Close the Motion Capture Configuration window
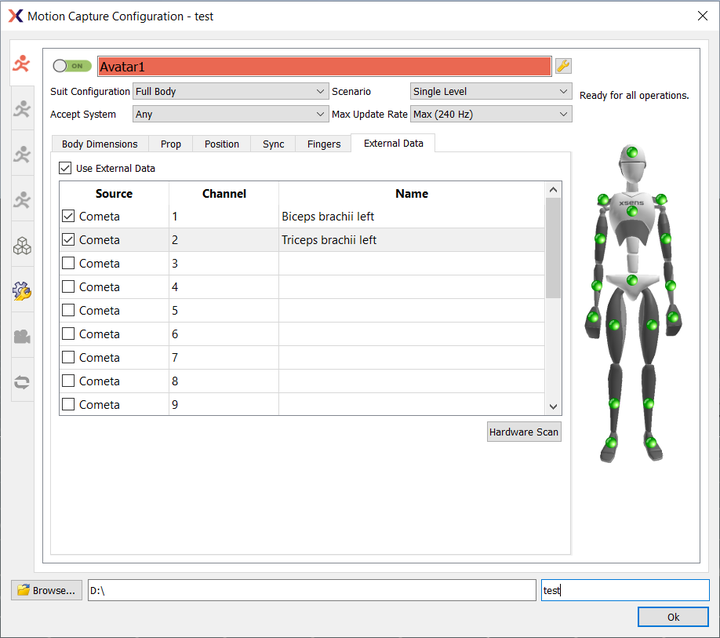The image size is (720, 638). 702,16
